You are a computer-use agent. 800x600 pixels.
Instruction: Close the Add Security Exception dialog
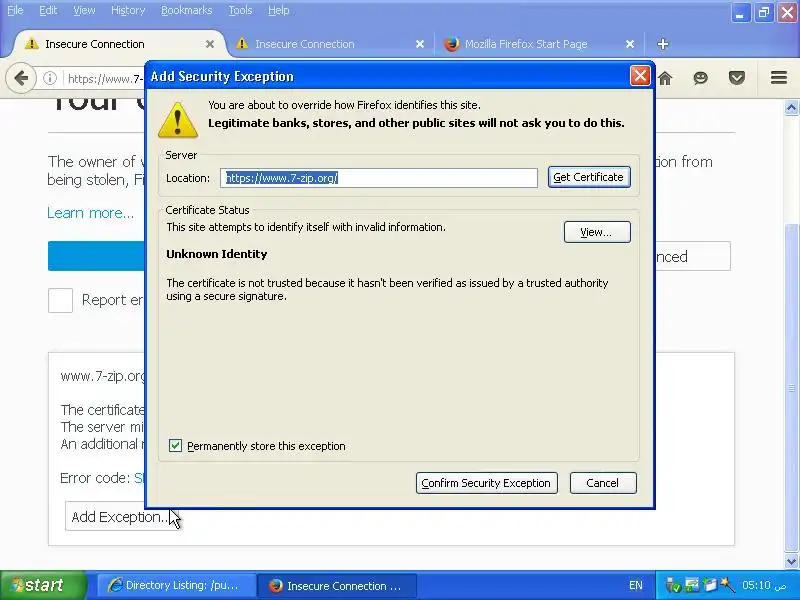pyautogui.click(x=640, y=76)
